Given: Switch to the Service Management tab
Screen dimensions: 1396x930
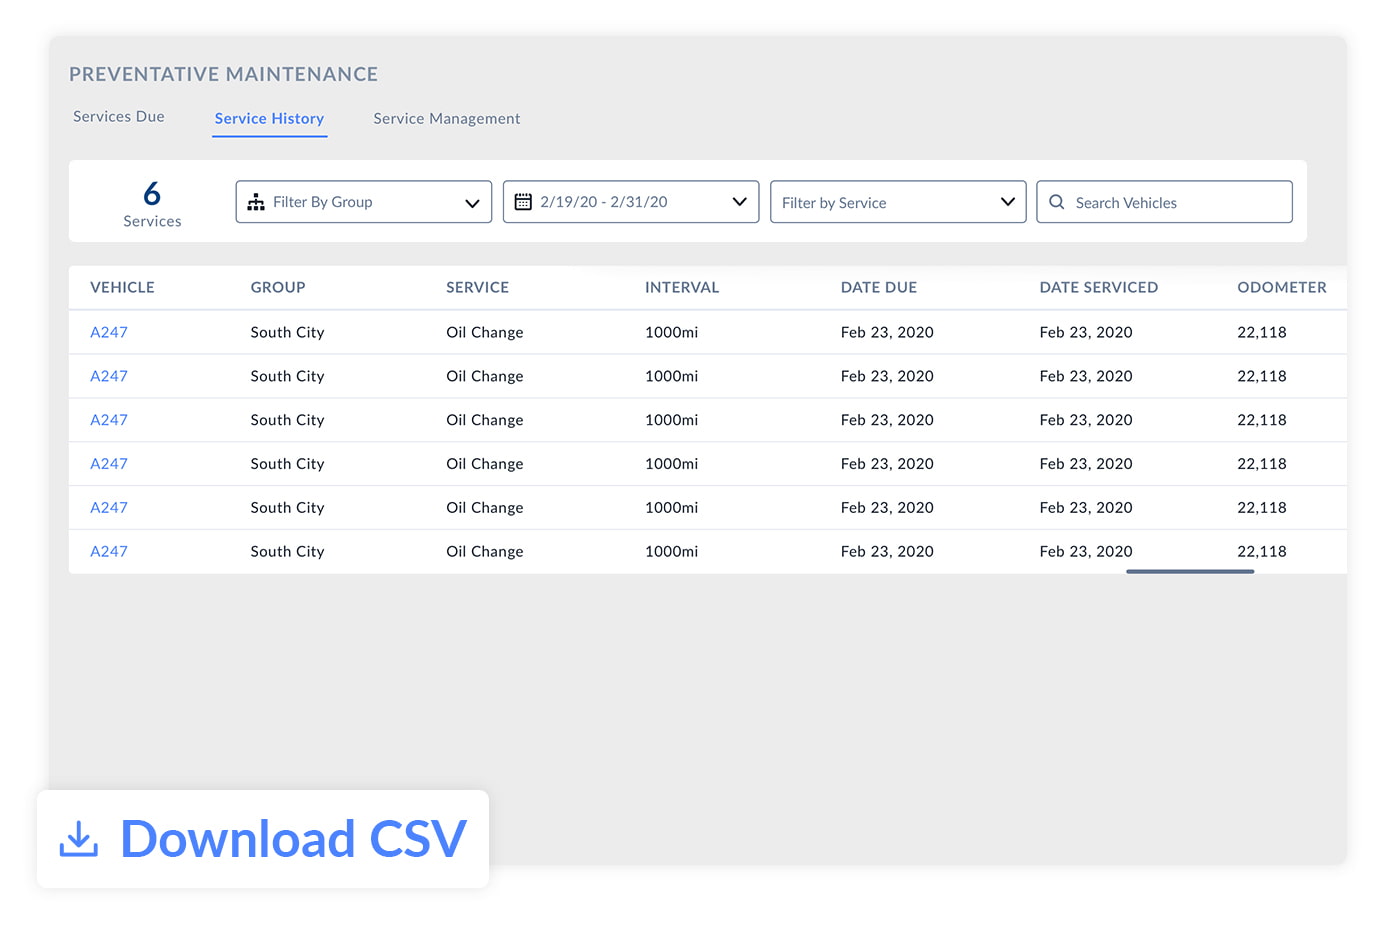Looking at the screenshot, I should click(446, 118).
